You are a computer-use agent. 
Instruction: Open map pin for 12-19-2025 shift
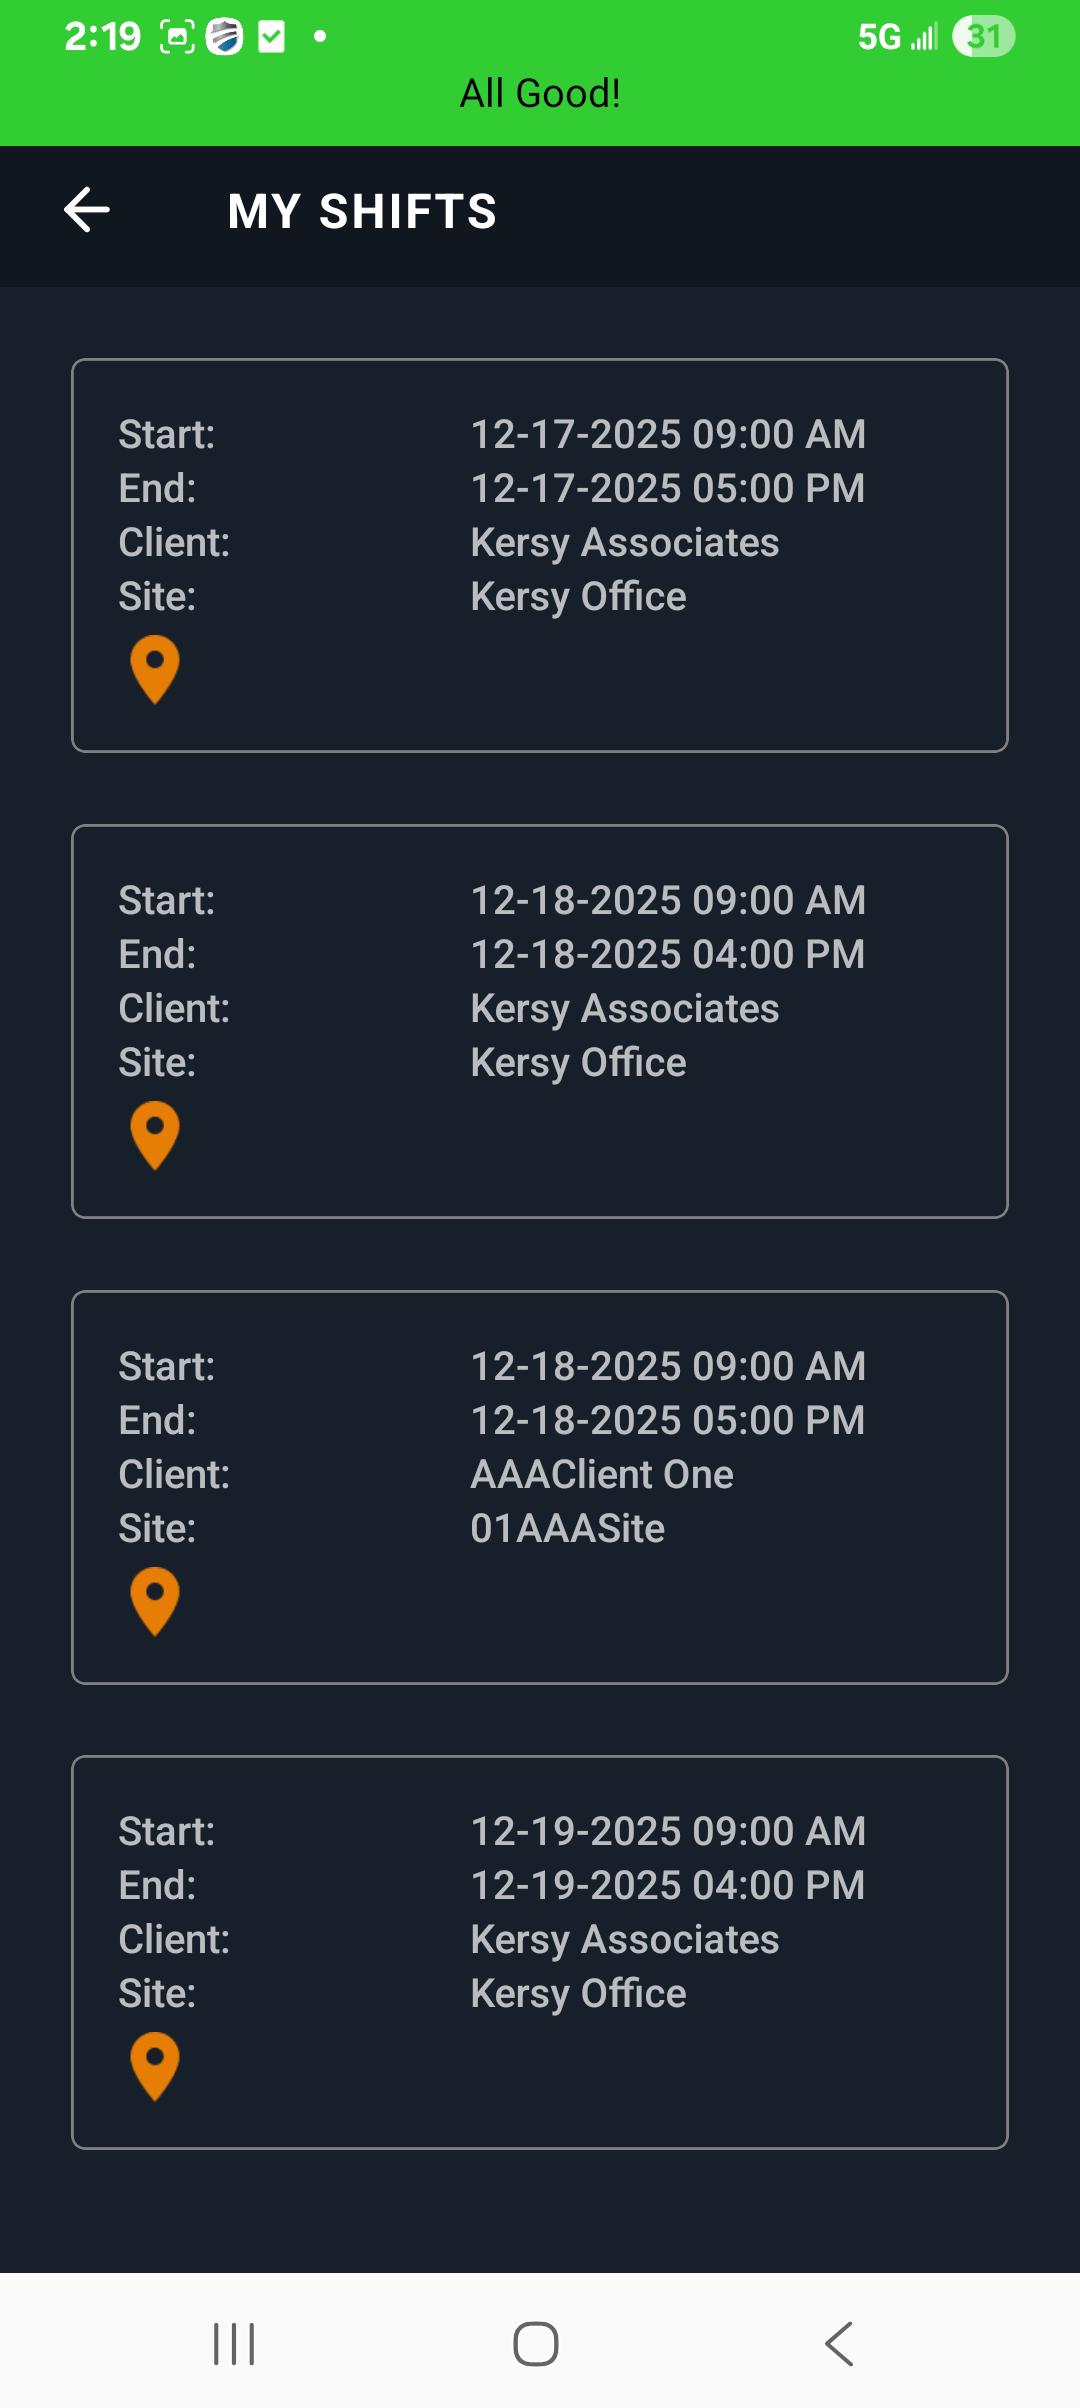click(x=155, y=2066)
